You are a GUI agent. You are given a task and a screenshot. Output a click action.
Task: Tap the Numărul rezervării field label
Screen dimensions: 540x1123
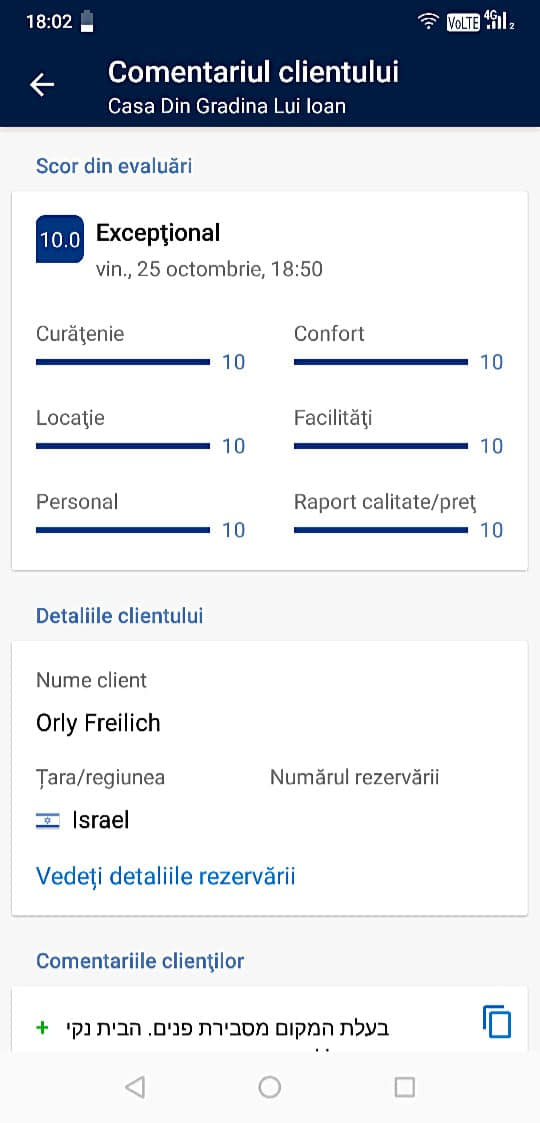click(x=355, y=777)
